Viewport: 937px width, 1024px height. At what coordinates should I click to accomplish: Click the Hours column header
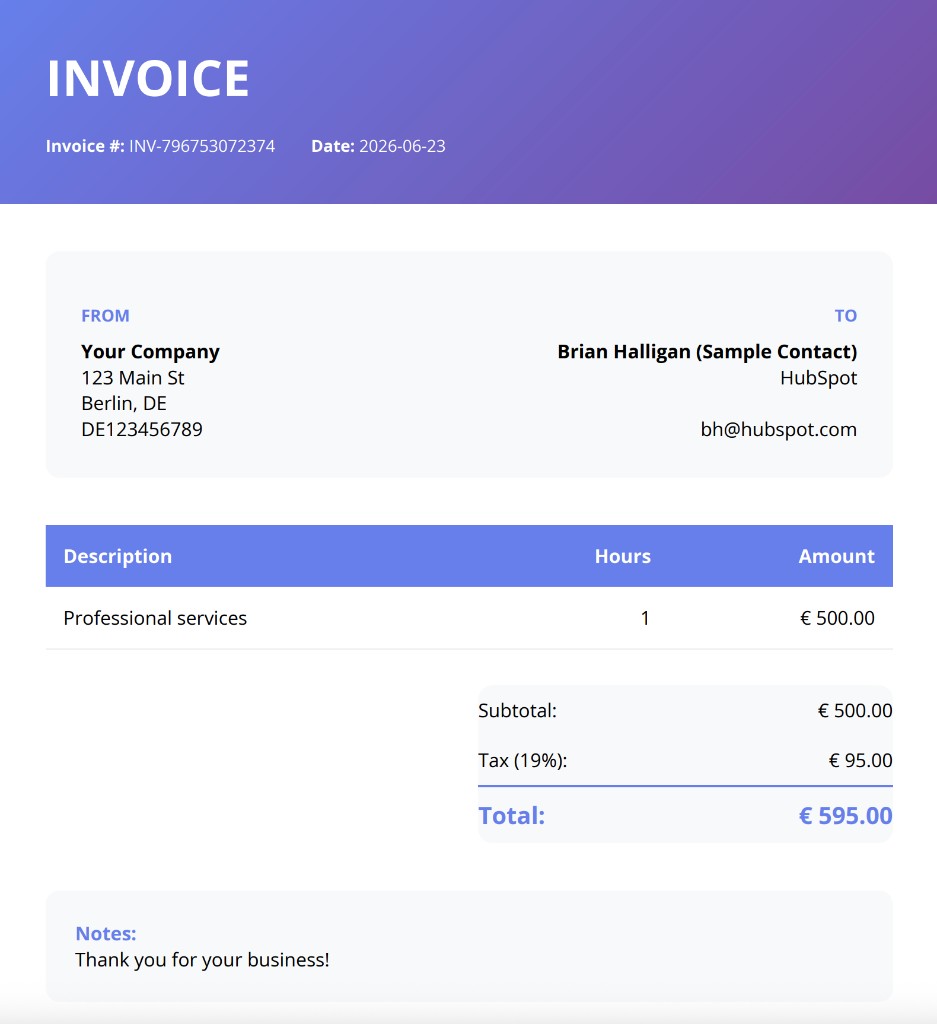[x=623, y=556]
